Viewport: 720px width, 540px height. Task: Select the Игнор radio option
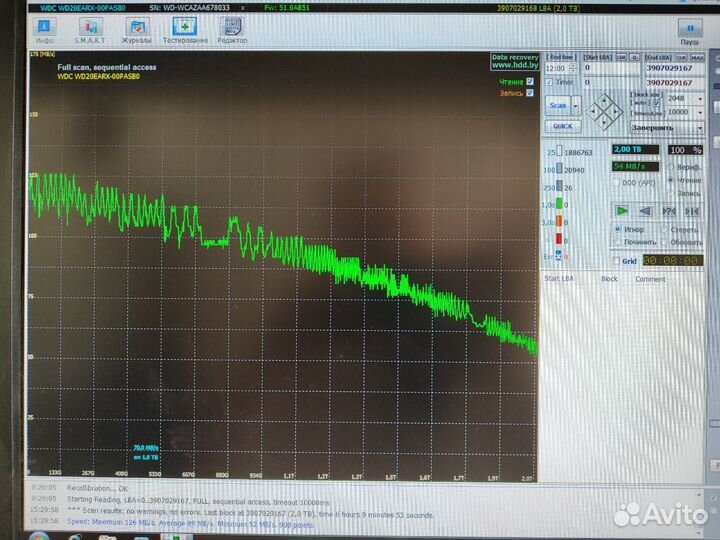coord(616,229)
